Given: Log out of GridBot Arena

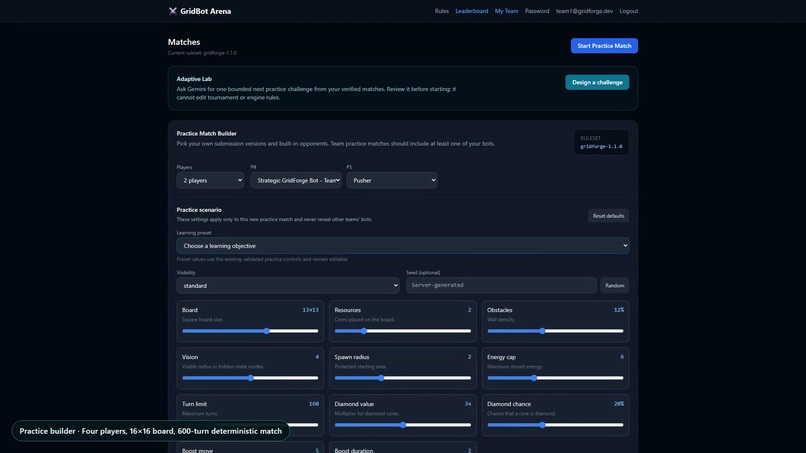Looking at the screenshot, I should tap(628, 11).
